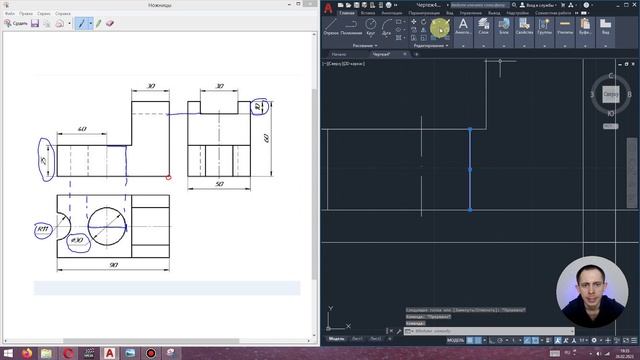Select the Arc (Дуга) tool
This screenshot has height=360, width=640.
coord(386,26)
